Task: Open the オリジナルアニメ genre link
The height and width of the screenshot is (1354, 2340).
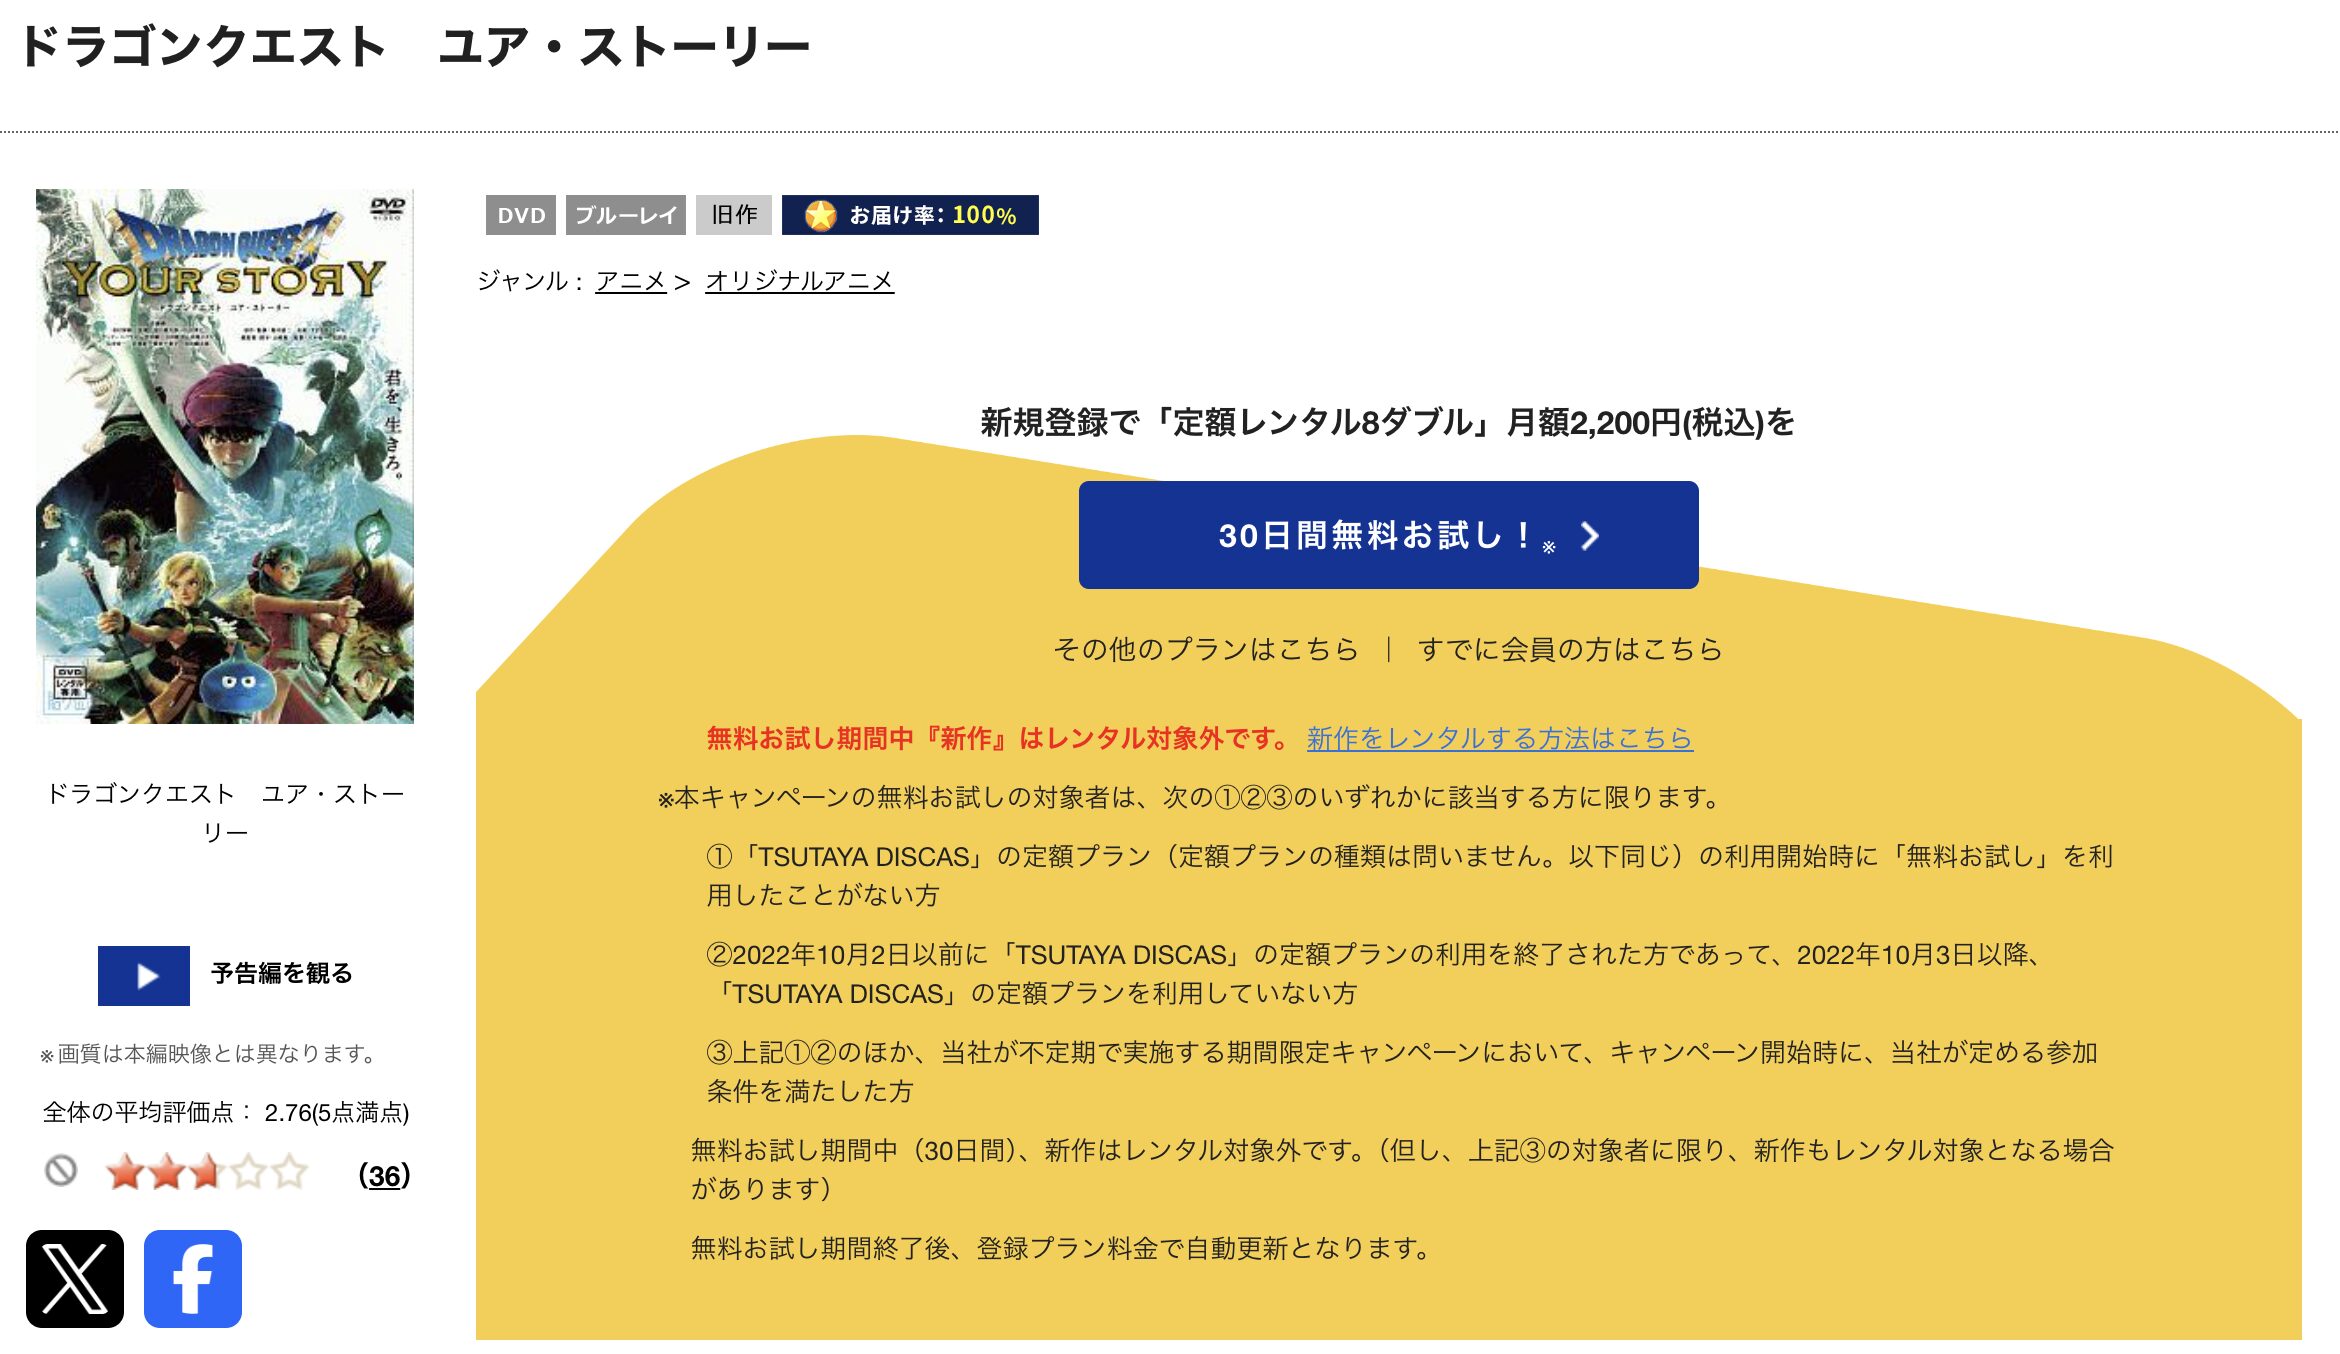Action: point(800,281)
